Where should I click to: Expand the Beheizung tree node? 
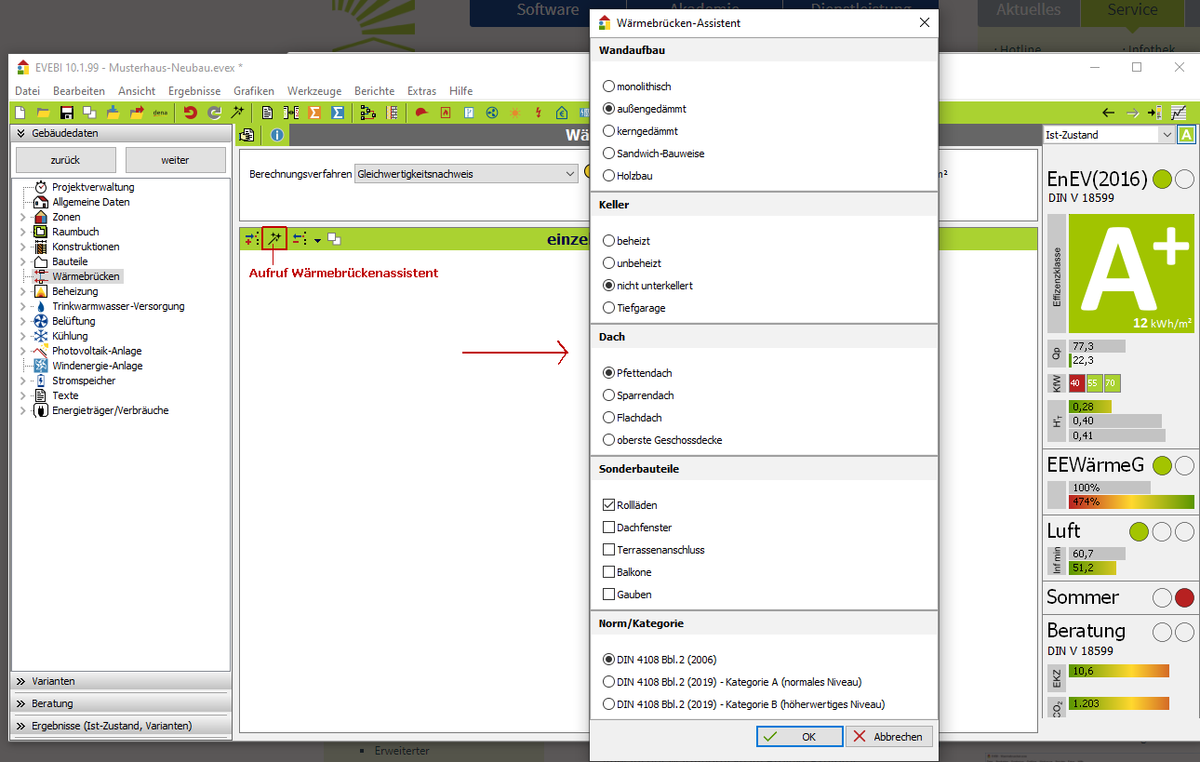click(24, 292)
